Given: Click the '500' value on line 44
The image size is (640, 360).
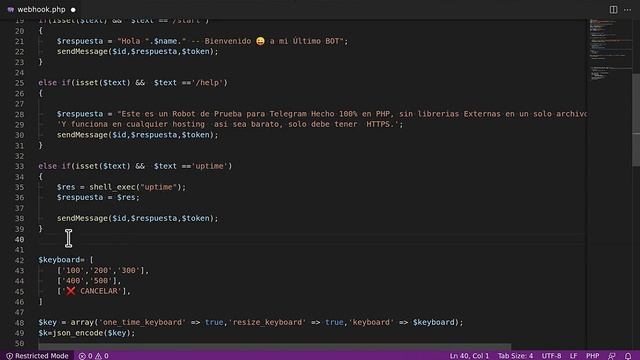Looking at the screenshot, I should 100,281.
